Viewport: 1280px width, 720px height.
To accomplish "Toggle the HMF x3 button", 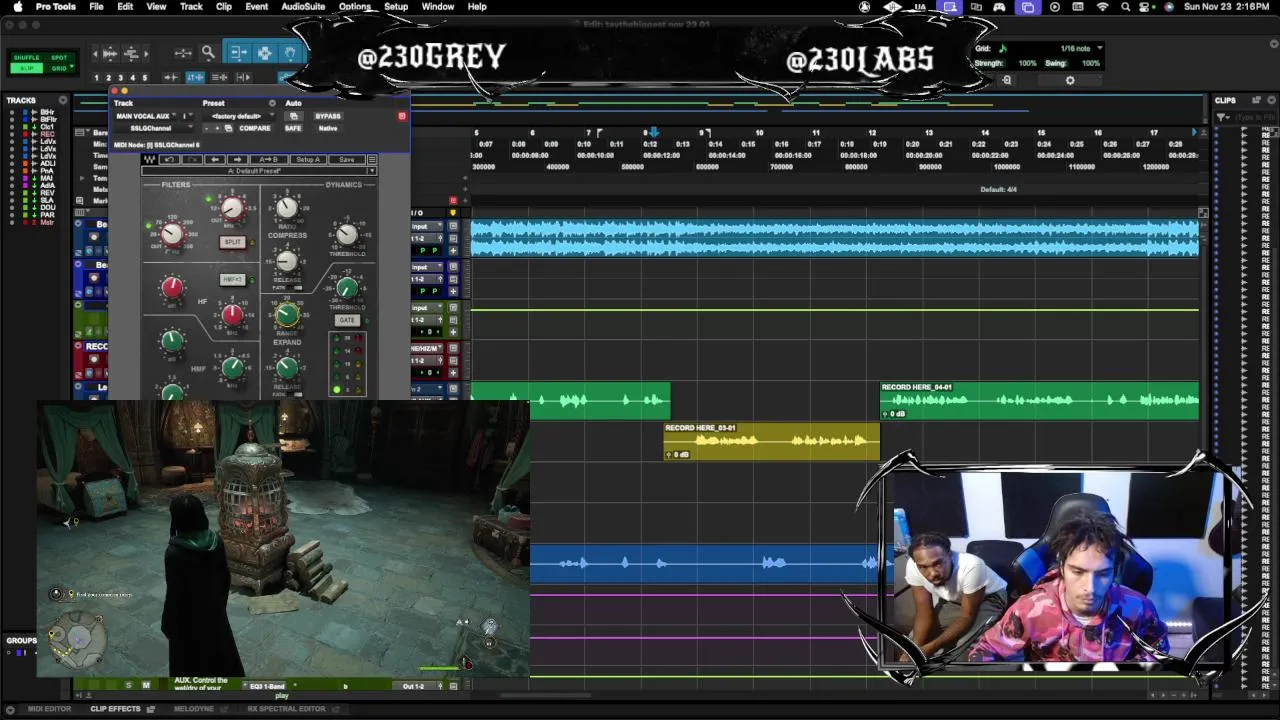I will 232,280.
